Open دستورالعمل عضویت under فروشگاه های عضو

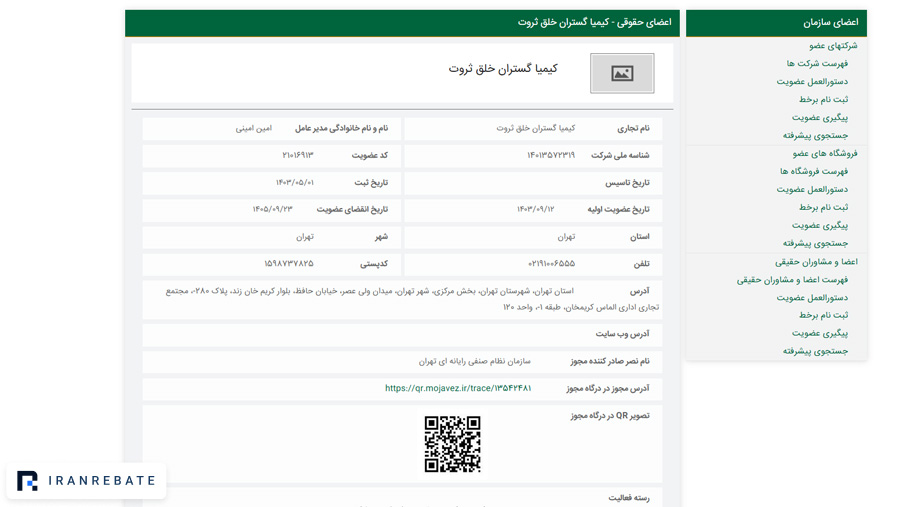click(812, 189)
